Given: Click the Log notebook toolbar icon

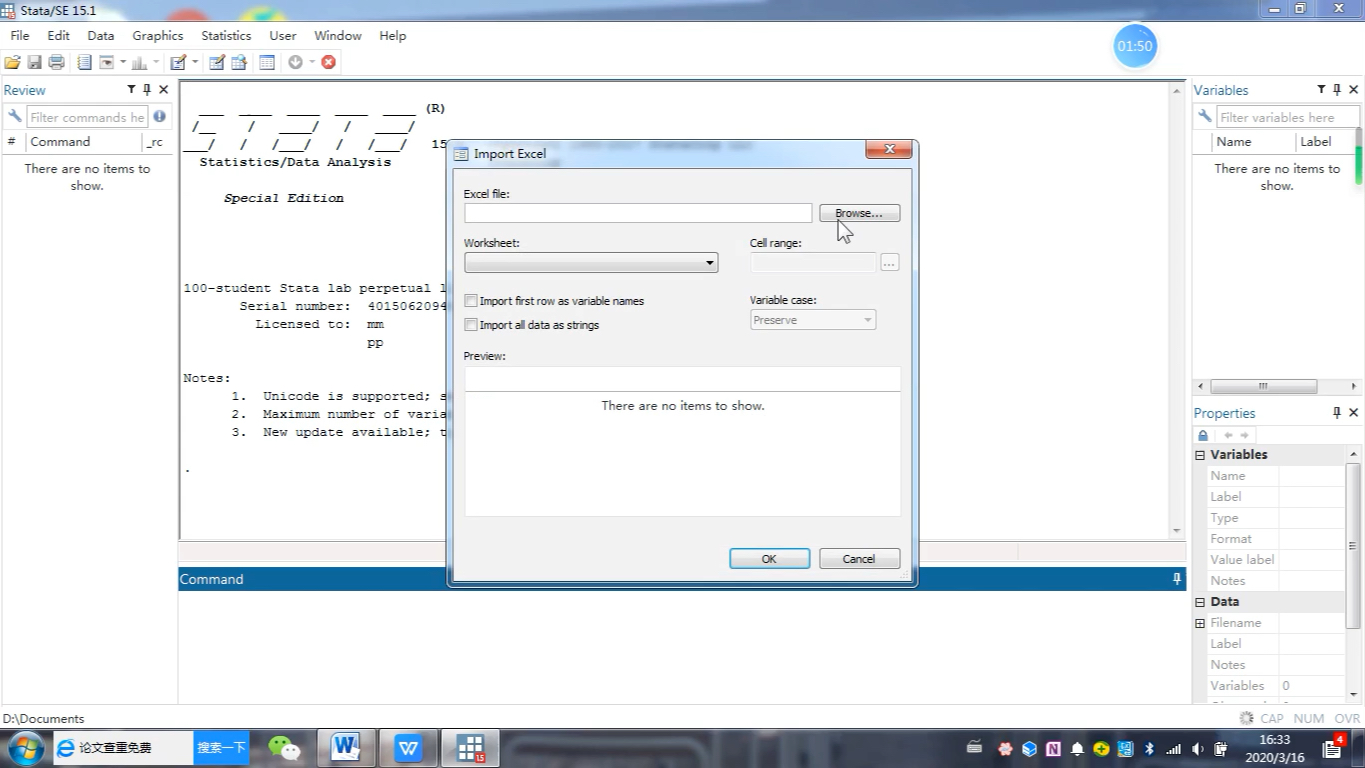Looking at the screenshot, I should 84,62.
